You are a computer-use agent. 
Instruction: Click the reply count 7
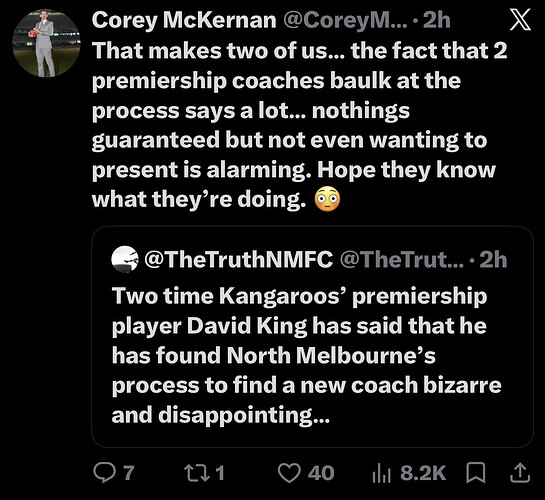point(128,473)
